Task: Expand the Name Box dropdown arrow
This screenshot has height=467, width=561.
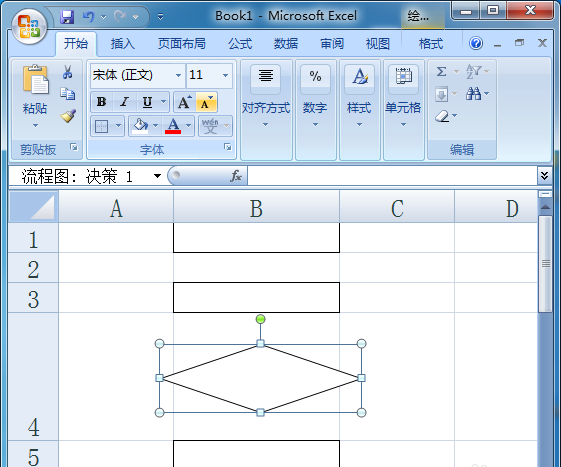Action: click(x=157, y=176)
